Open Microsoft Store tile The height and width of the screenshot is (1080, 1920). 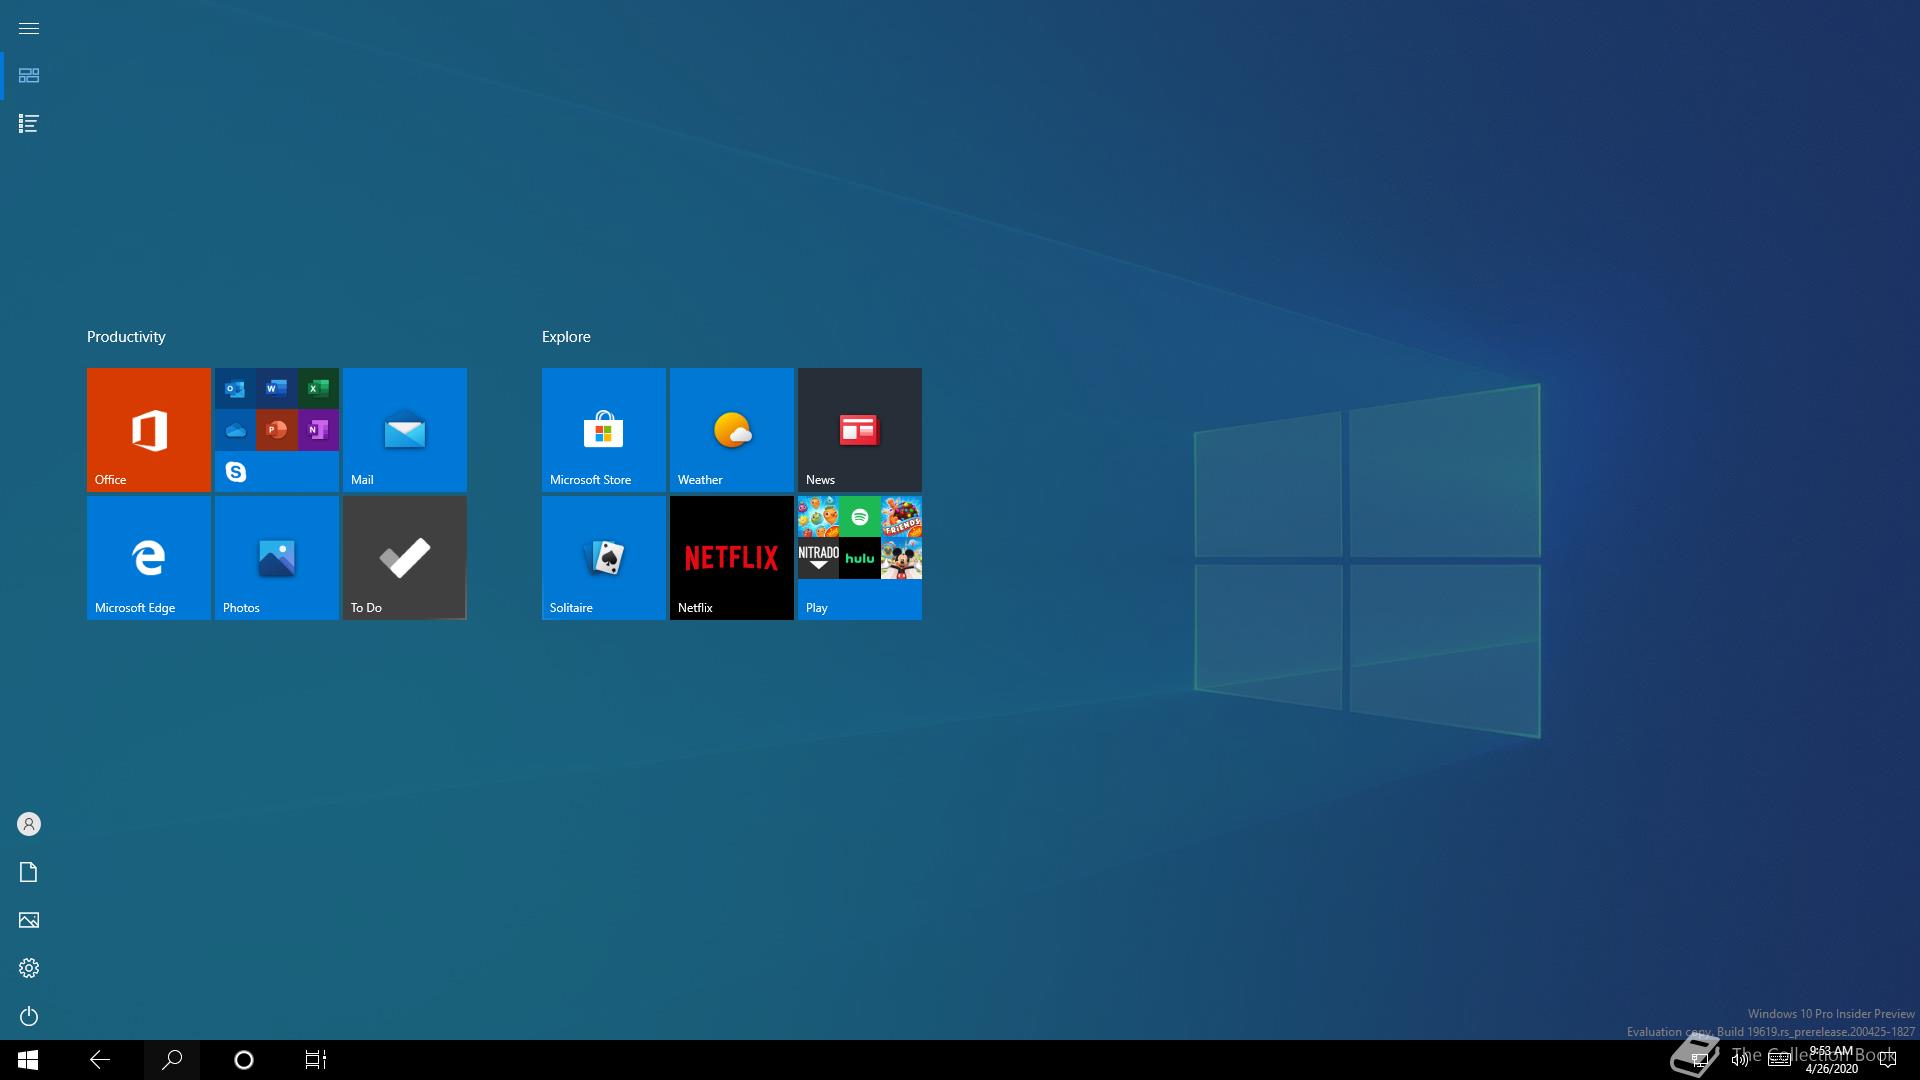coord(603,429)
